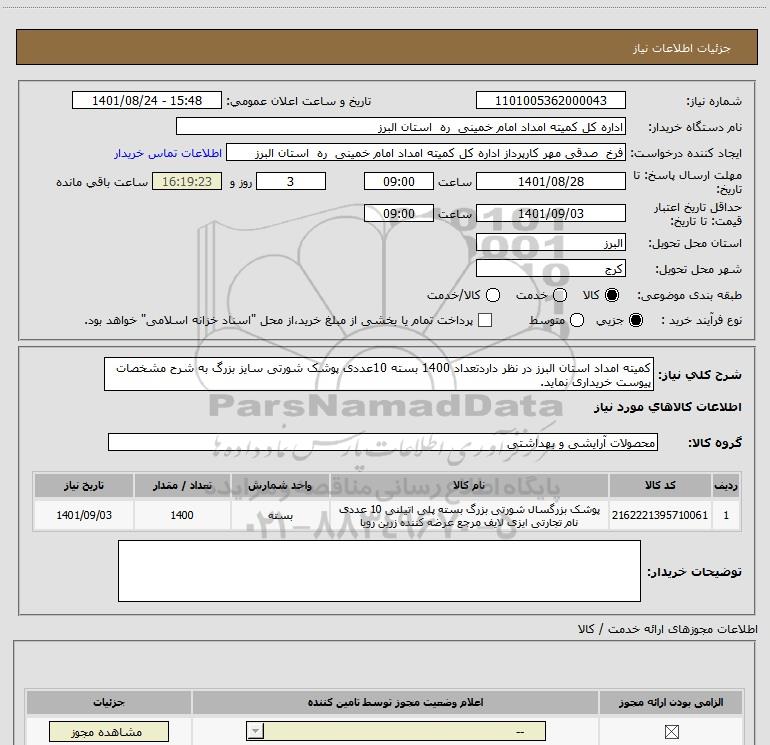Open the اطلاعات تماس خریدار link
Viewport: 770px width, 745px height.
tap(168, 153)
